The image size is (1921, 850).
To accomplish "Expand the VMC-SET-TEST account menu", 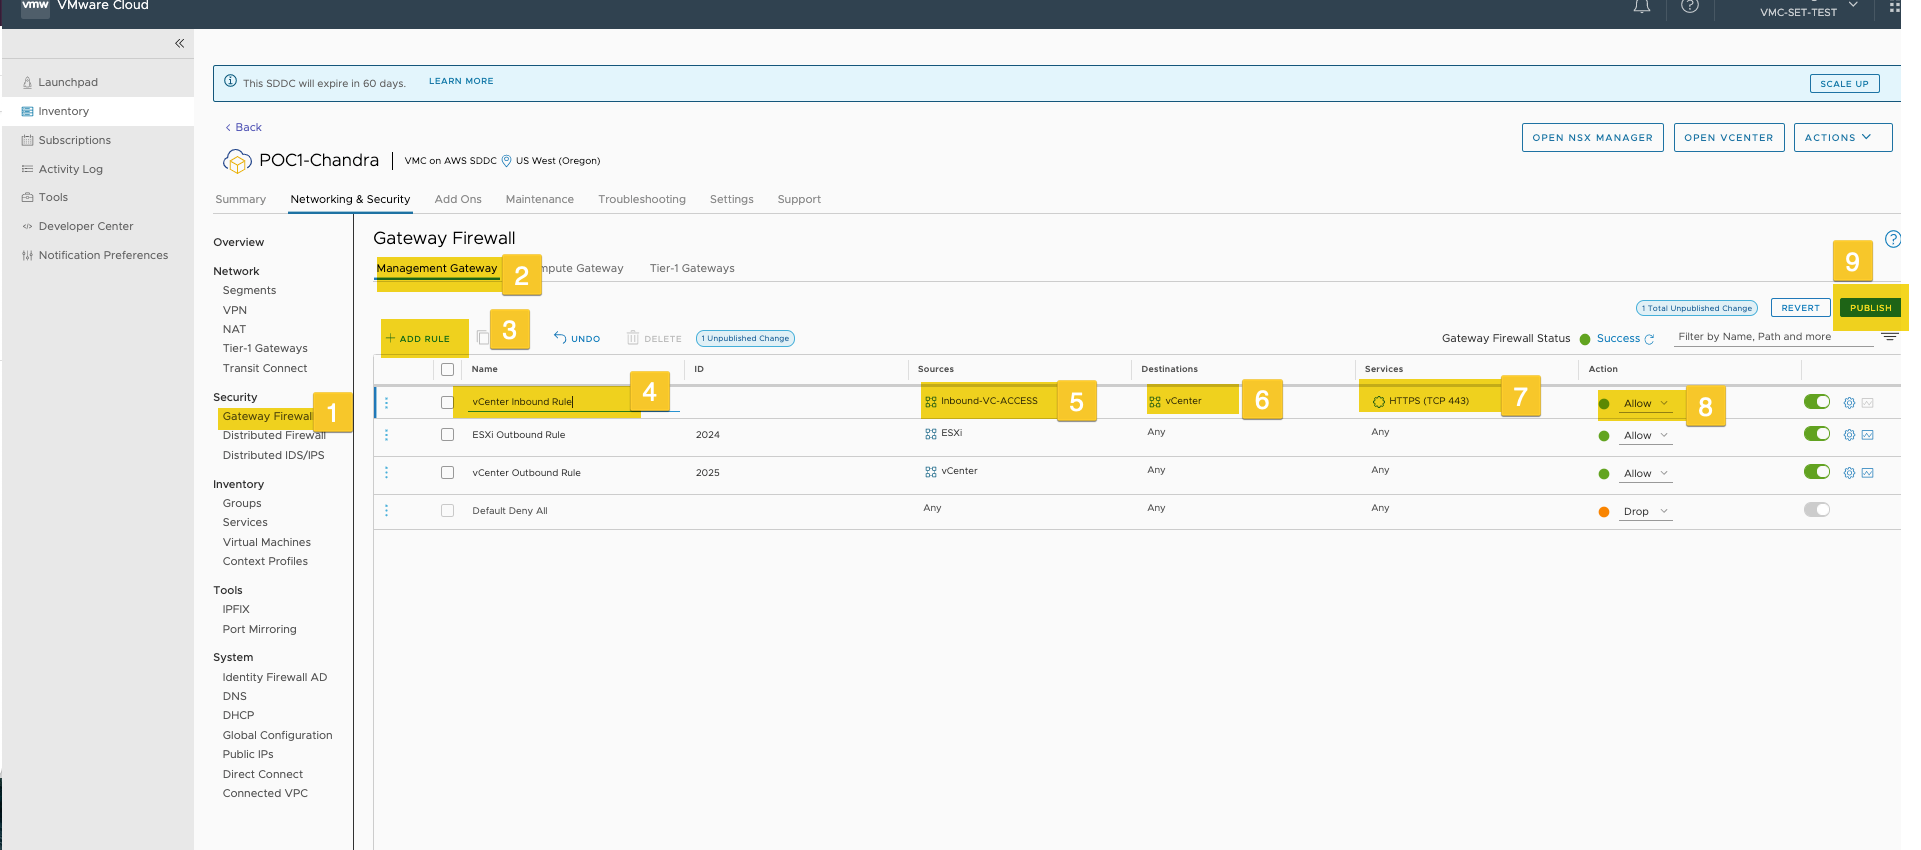I will pos(1809,10).
